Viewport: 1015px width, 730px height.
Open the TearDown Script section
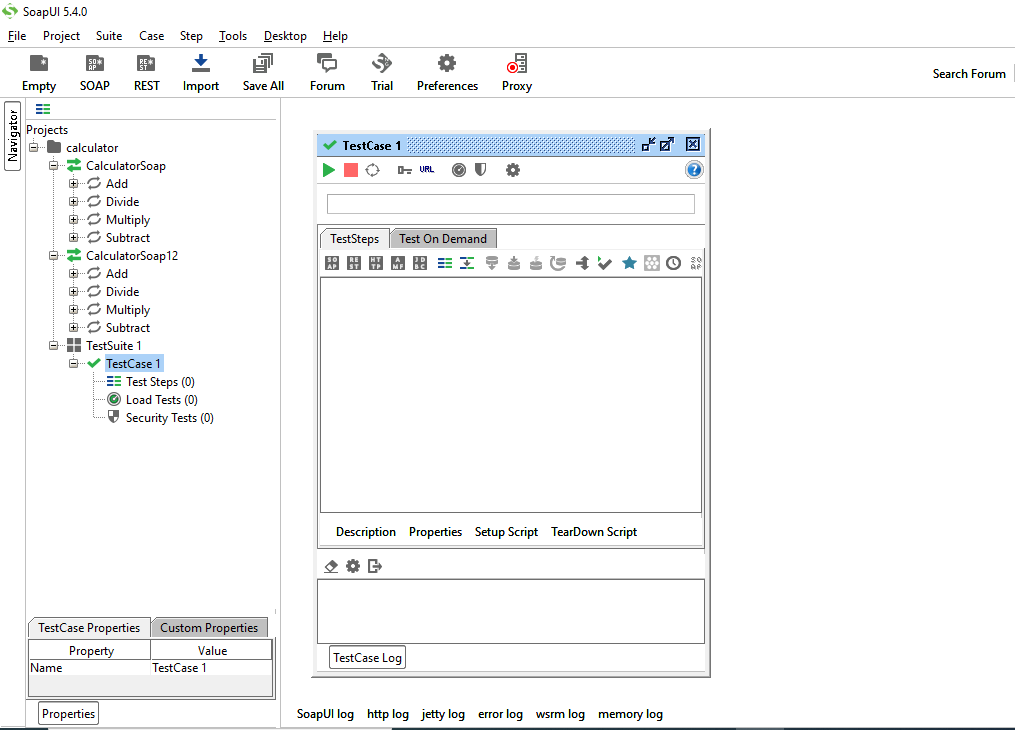point(594,532)
